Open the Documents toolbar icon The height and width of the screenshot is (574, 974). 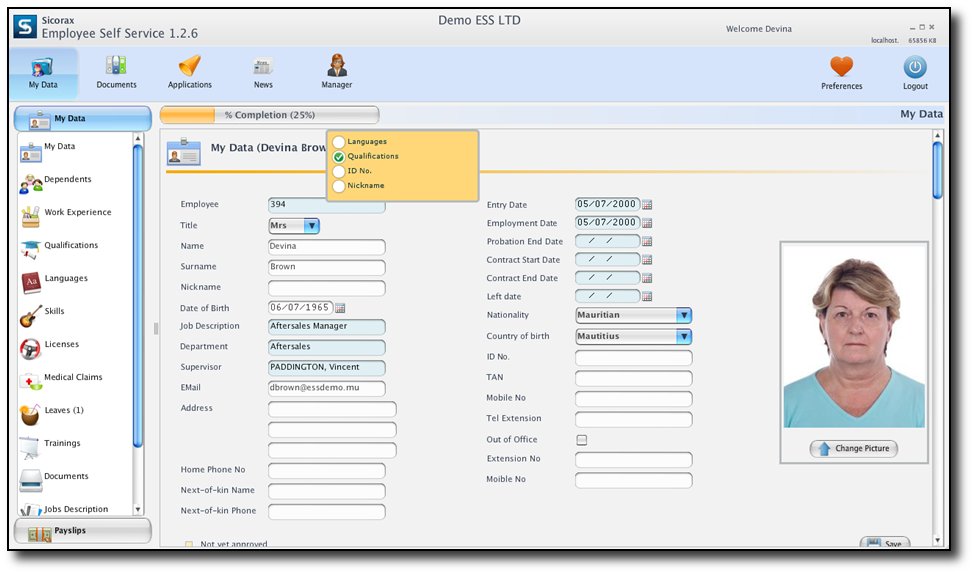click(116, 67)
